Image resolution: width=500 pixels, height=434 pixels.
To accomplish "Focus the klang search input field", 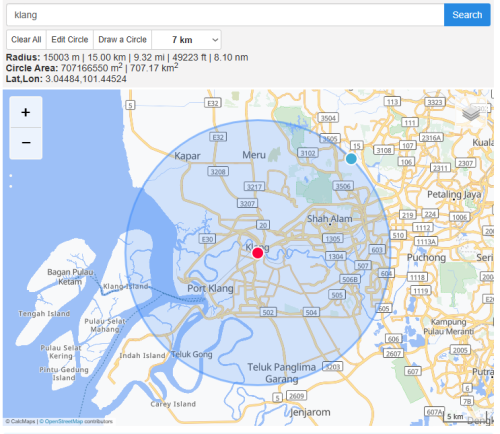I will click(x=225, y=15).
